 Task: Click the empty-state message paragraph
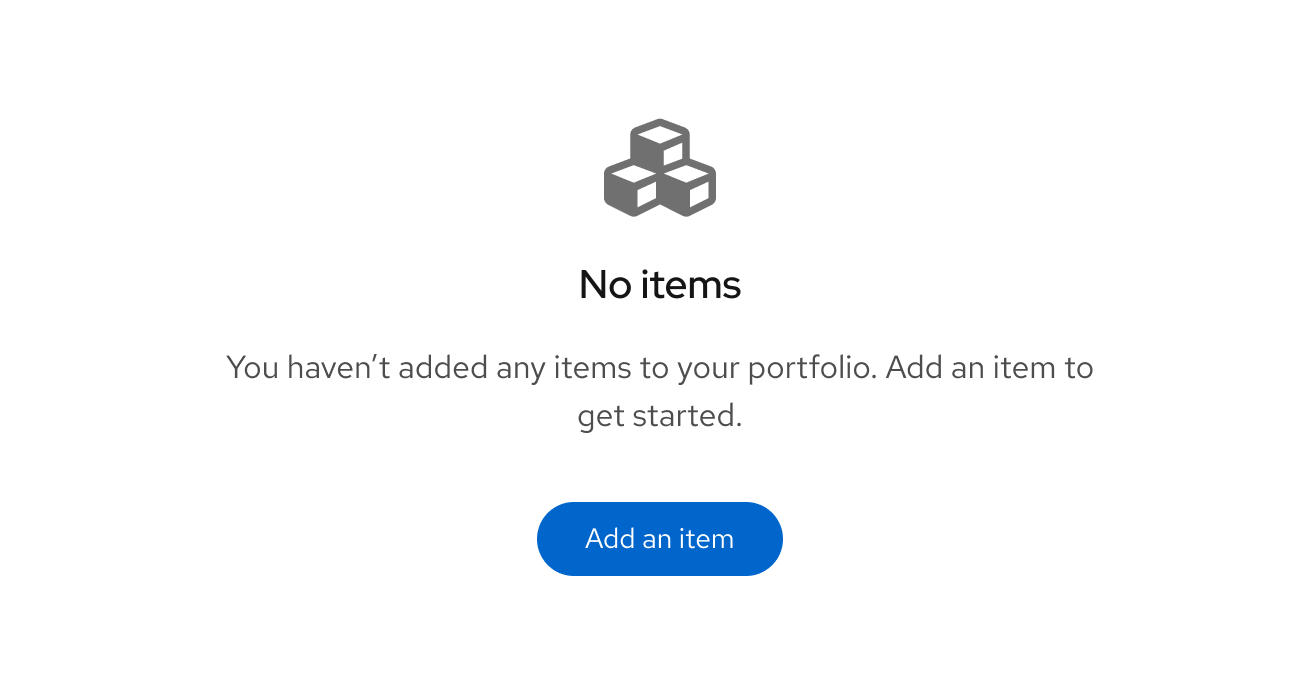pos(660,390)
